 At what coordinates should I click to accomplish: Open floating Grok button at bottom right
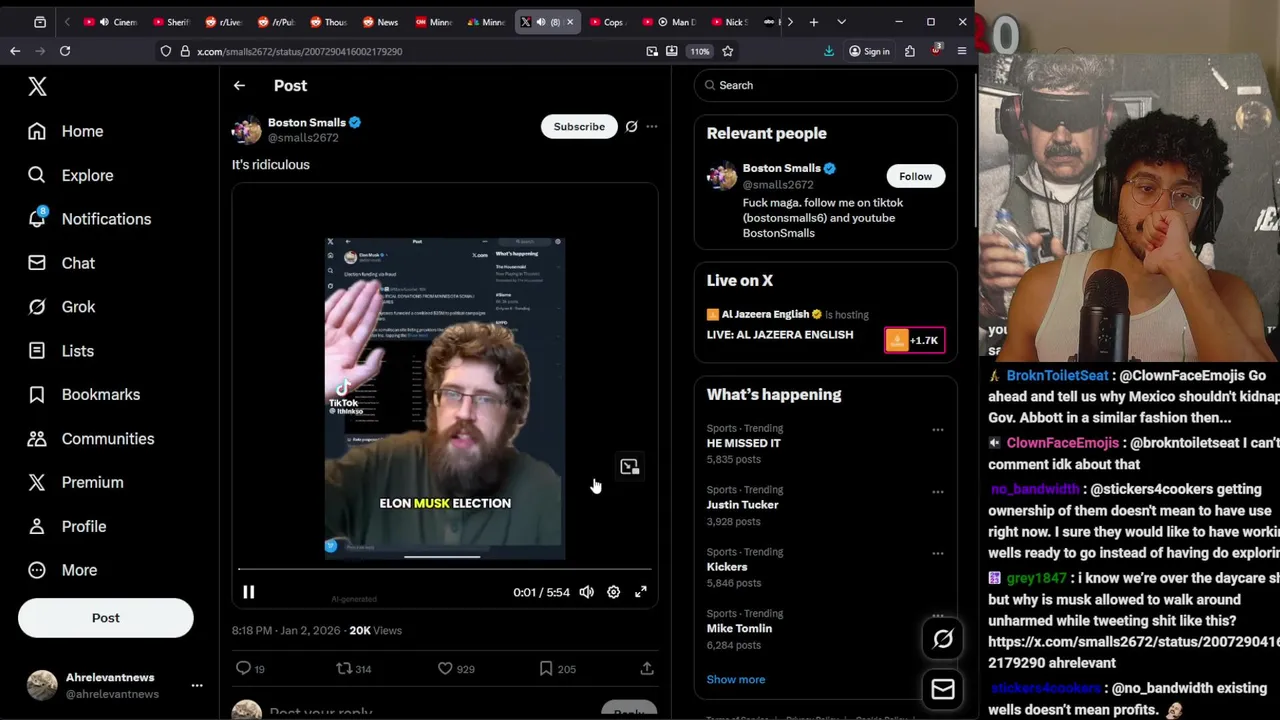(x=943, y=639)
